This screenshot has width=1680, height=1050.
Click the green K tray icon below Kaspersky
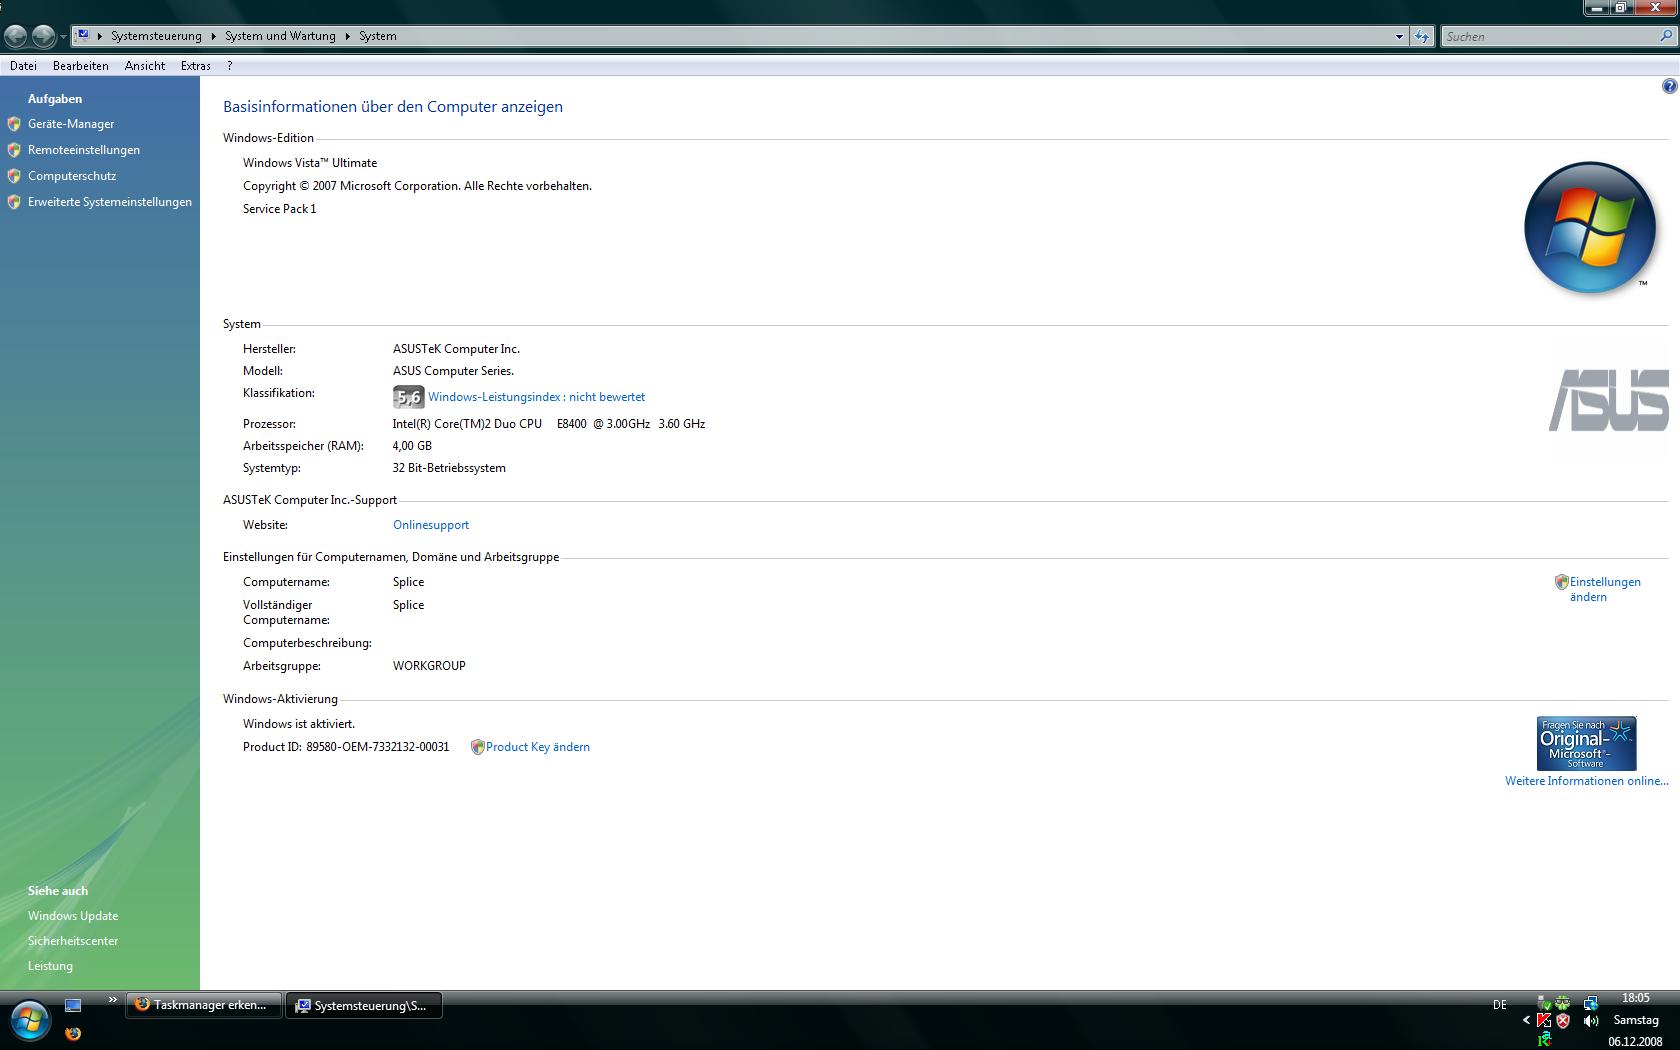click(x=1544, y=1040)
